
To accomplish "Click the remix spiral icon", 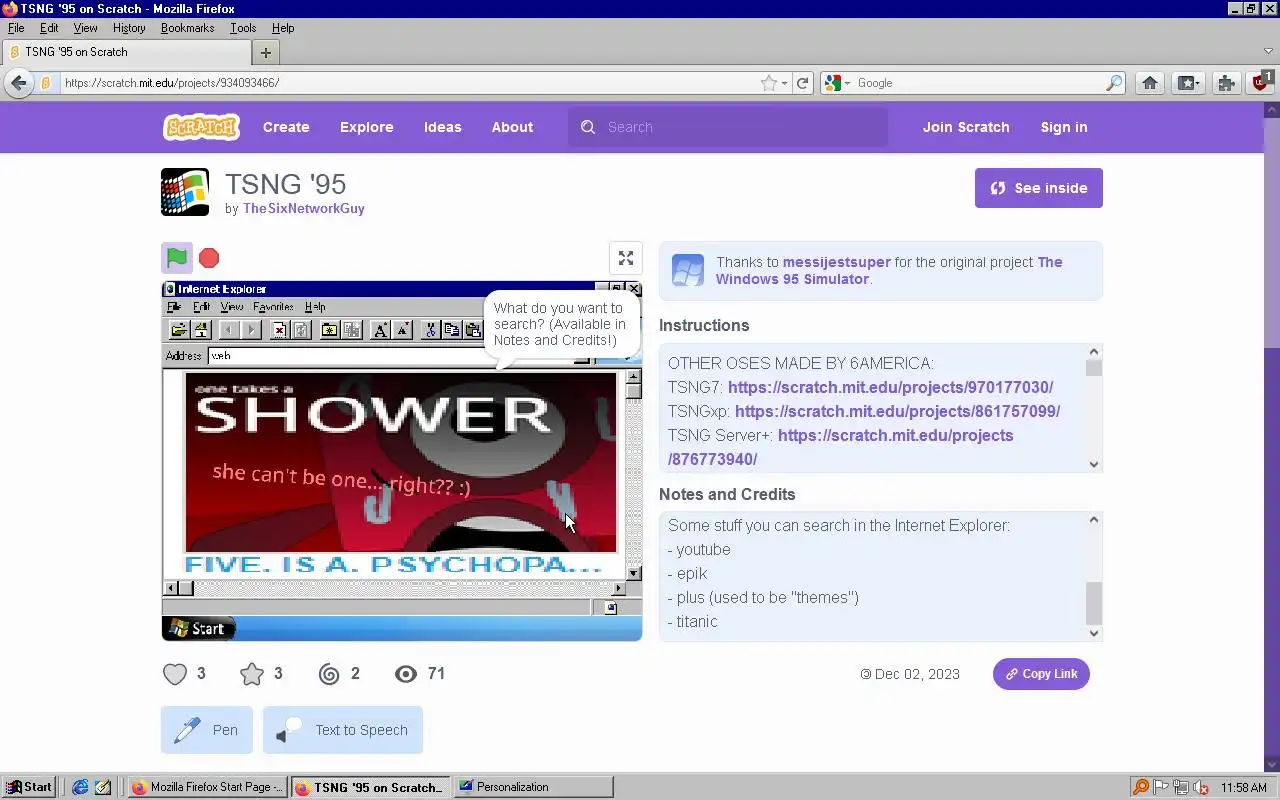I will [x=329, y=674].
